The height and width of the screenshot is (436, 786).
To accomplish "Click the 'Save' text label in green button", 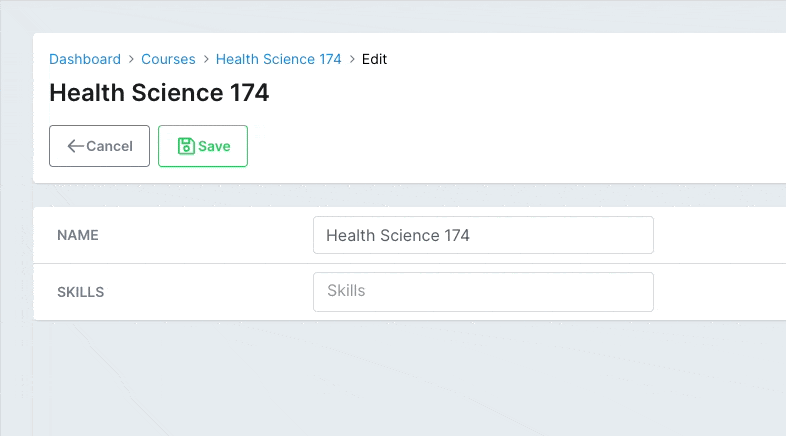I will pyautogui.click(x=214, y=146).
